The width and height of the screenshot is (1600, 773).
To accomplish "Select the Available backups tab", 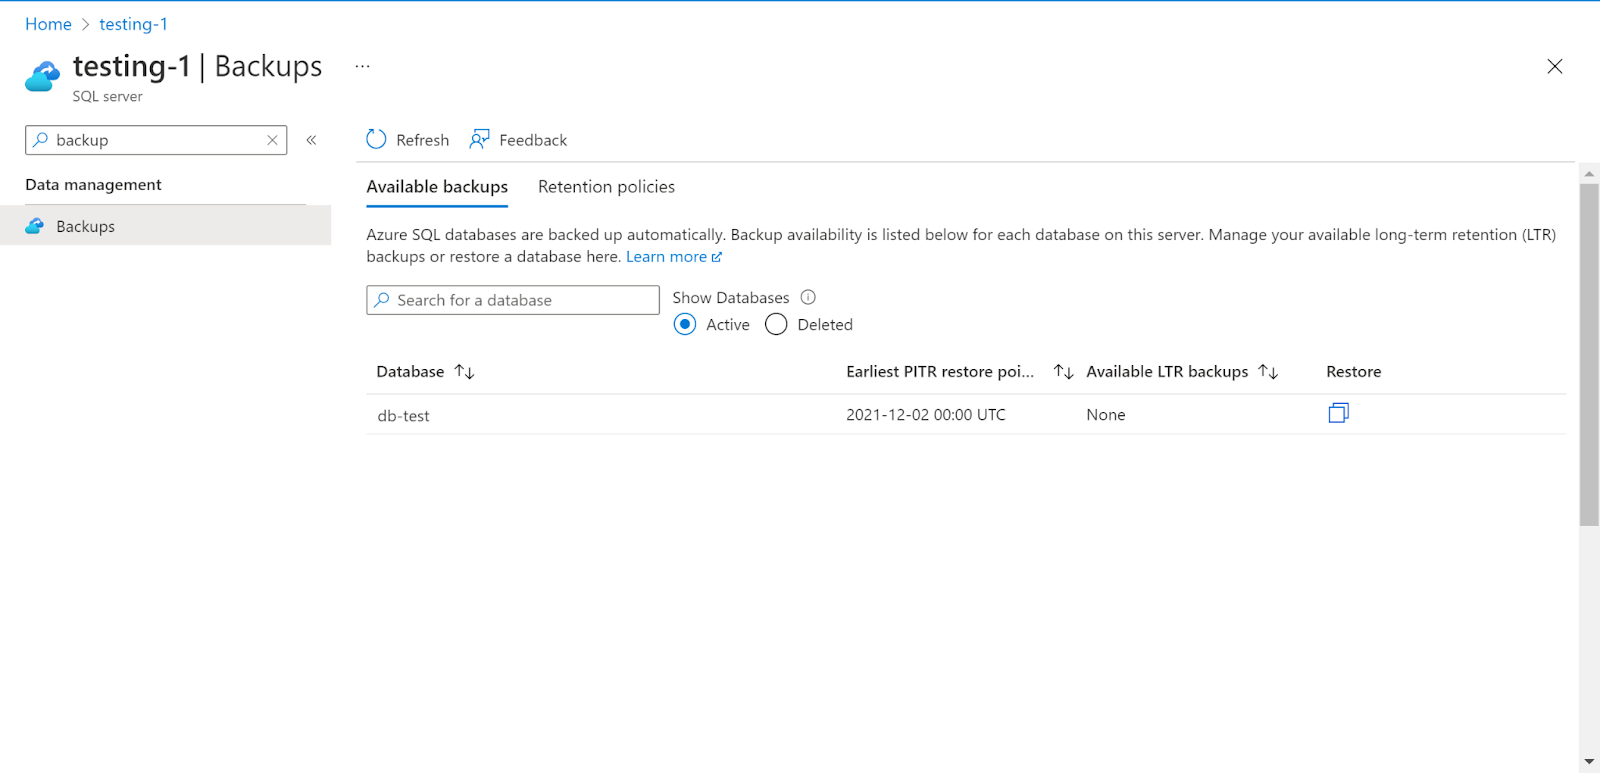I will pyautogui.click(x=437, y=187).
